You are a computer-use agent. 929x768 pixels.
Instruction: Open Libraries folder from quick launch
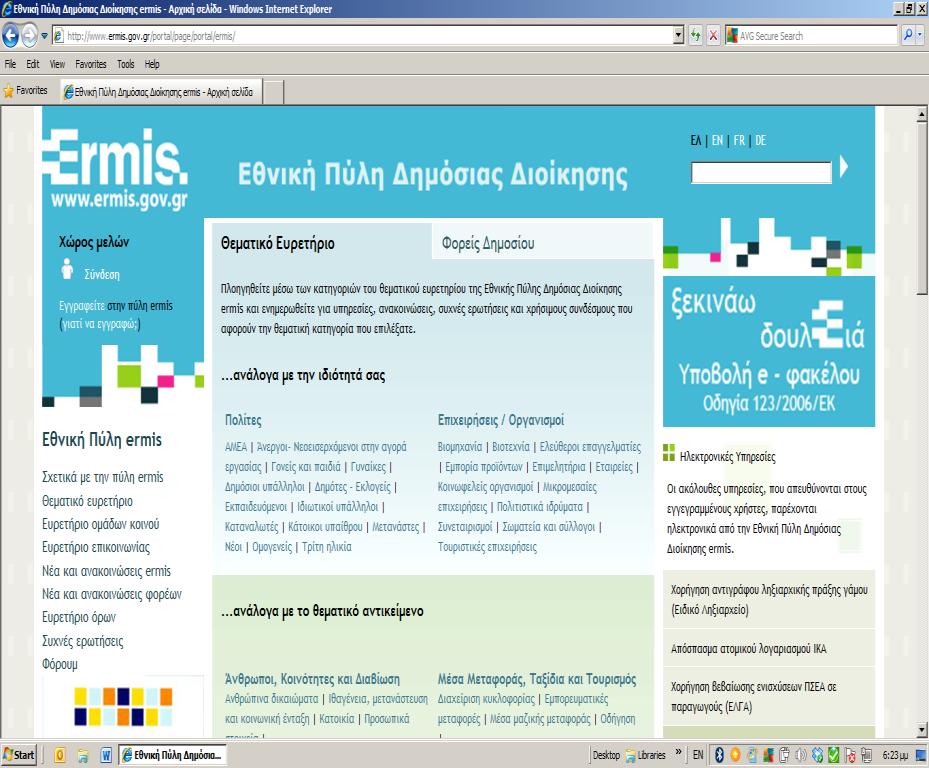point(83,755)
